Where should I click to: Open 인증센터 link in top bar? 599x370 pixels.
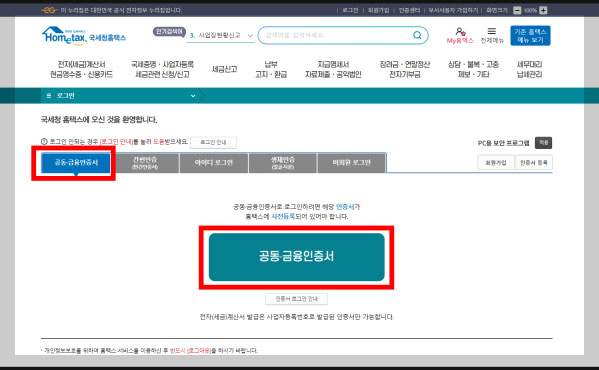coord(409,10)
